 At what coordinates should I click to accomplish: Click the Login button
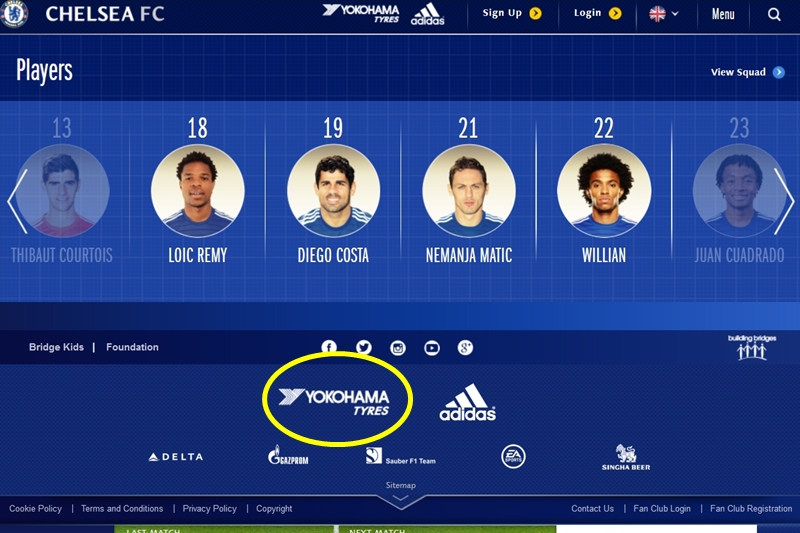pyautogui.click(x=597, y=13)
